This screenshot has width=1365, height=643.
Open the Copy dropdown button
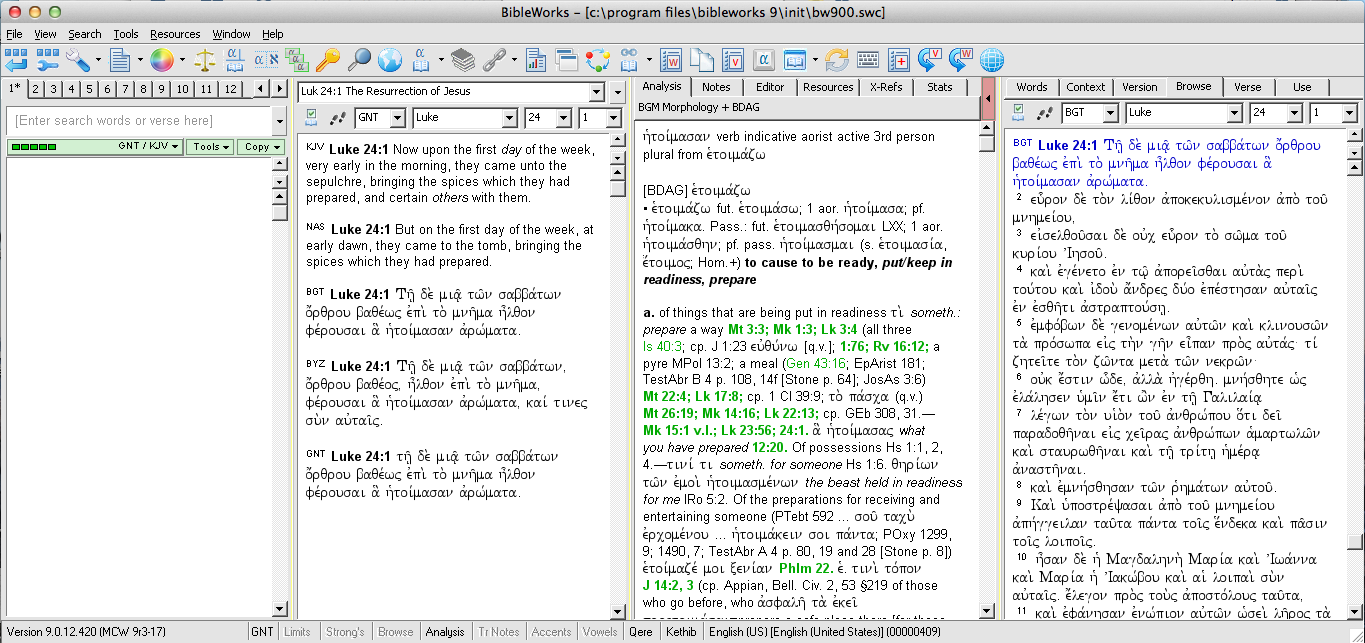pos(261,147)
